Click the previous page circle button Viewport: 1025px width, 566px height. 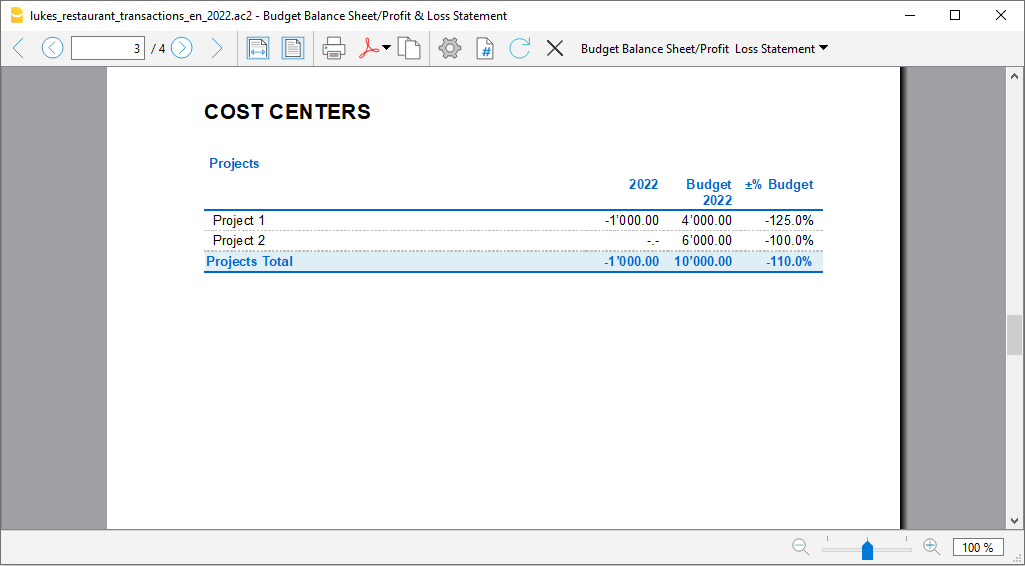click(52, 48)
